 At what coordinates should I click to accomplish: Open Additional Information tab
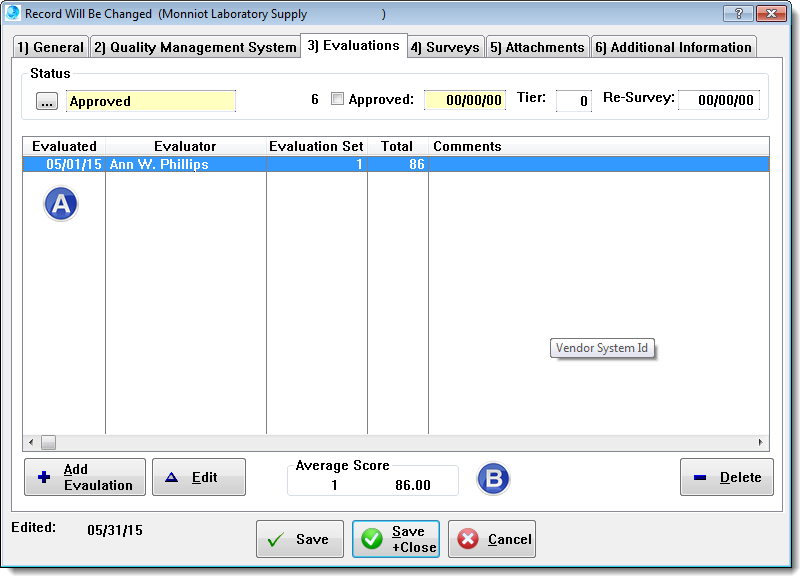coord(673,47)
